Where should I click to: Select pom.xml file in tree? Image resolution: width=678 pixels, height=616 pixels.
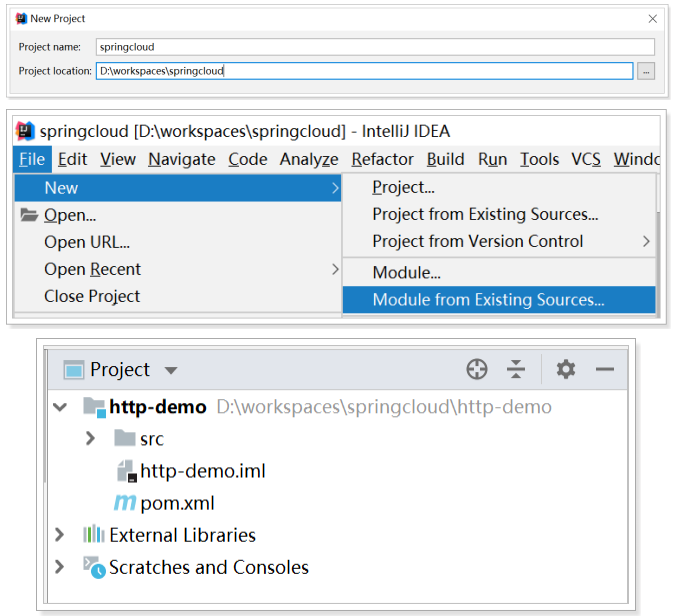(x=338, y=503)
